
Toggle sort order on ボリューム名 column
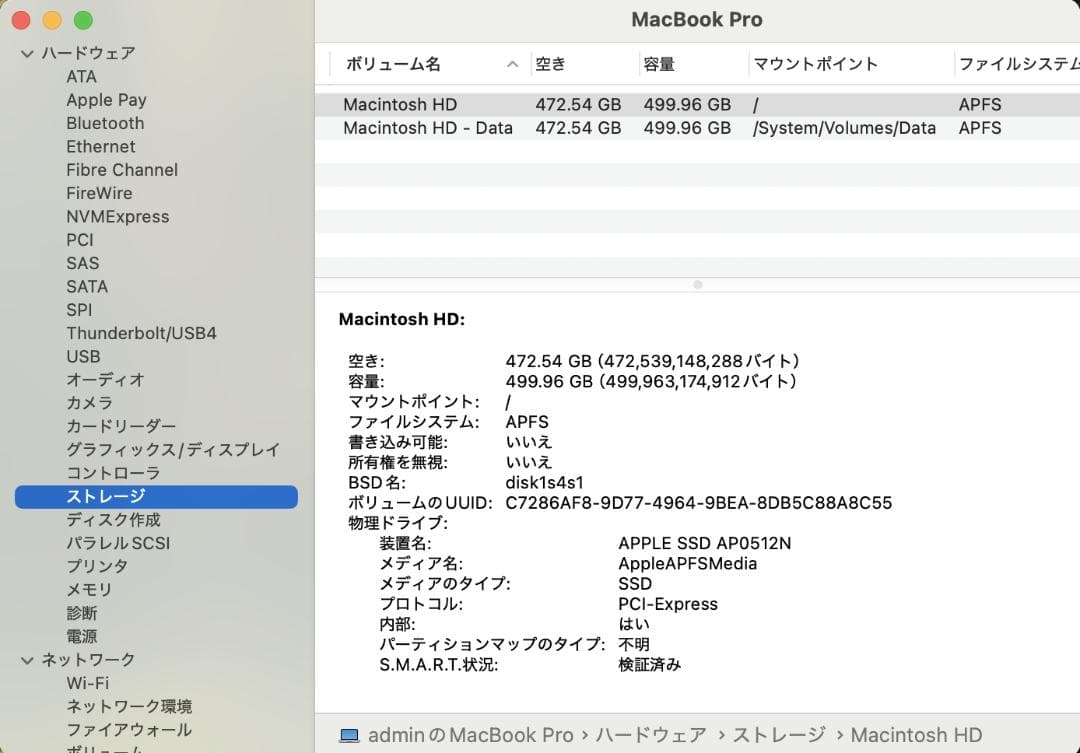(396, 63)
